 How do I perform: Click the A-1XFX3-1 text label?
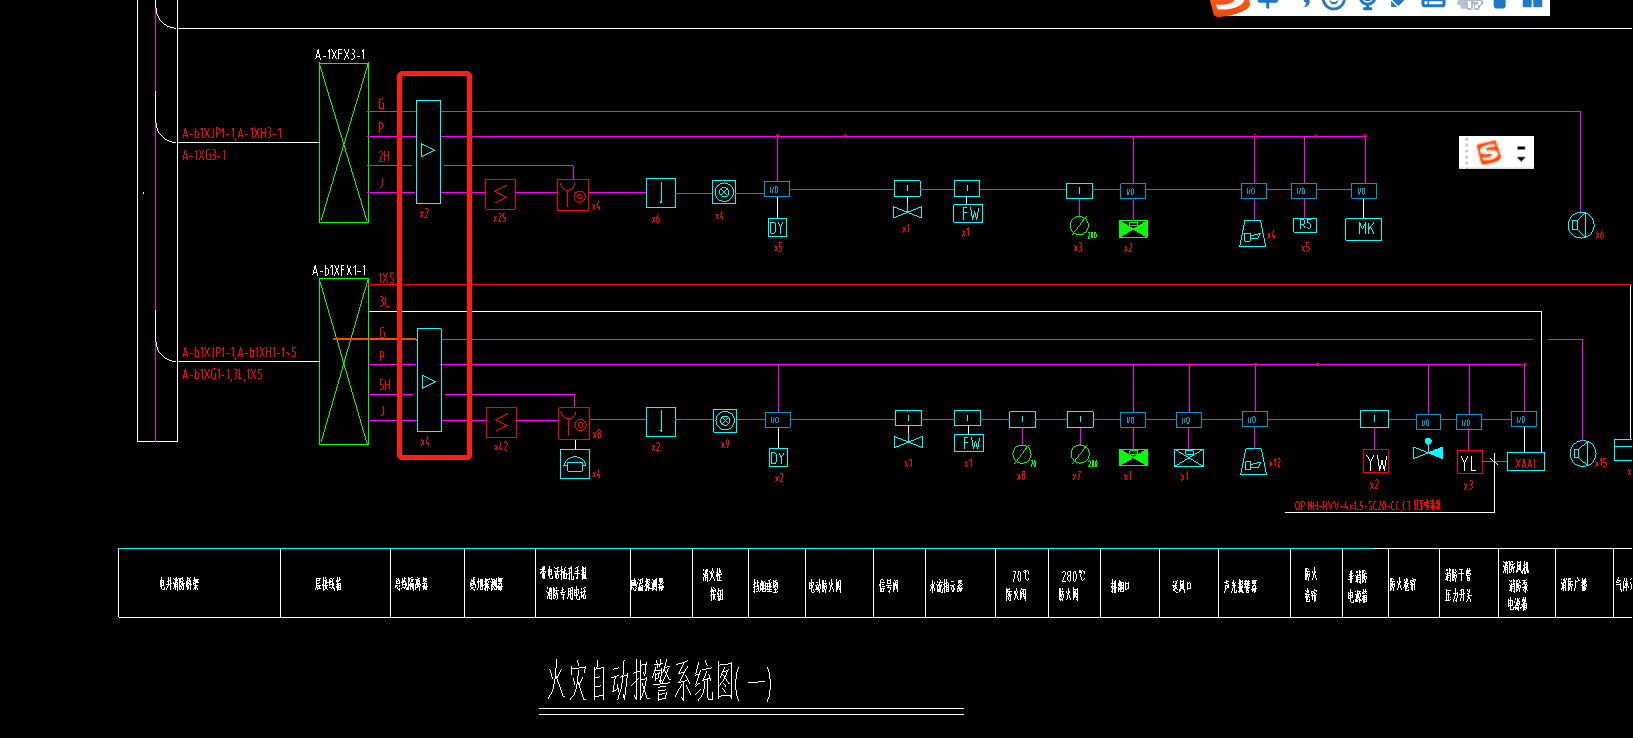pyautogui.click(x=340, y=55)
